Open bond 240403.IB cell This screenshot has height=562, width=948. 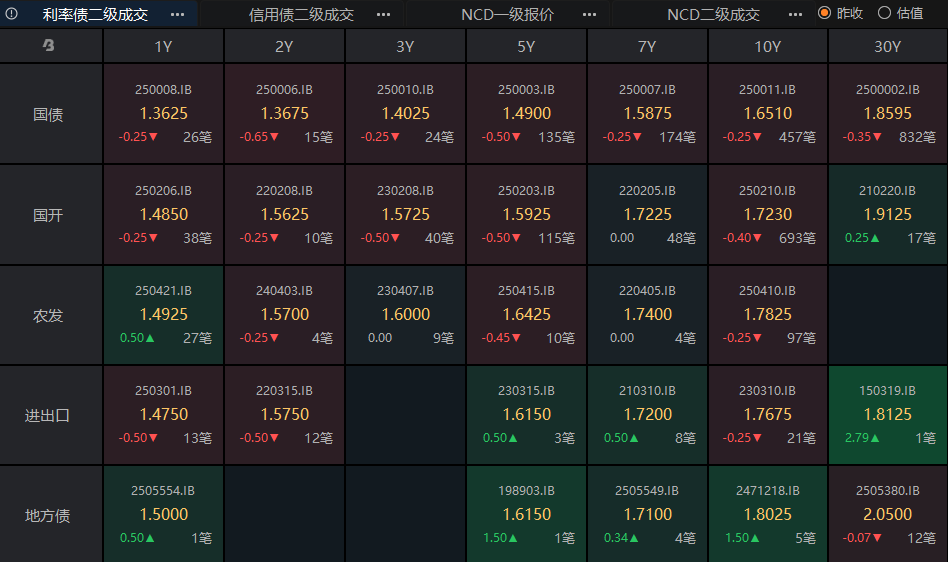tap(284, 315)
